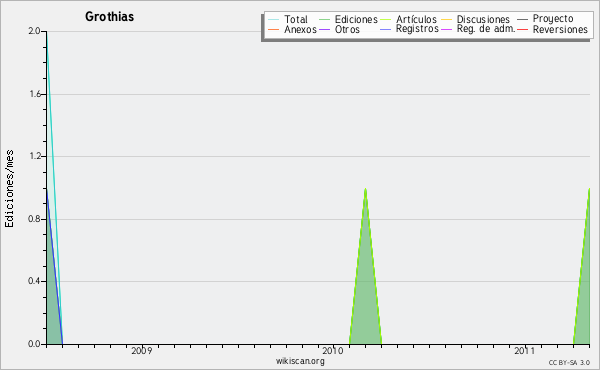Click the Artículos legend entry
The width and height of the screenshot is (600, 370).
point(408,19)
